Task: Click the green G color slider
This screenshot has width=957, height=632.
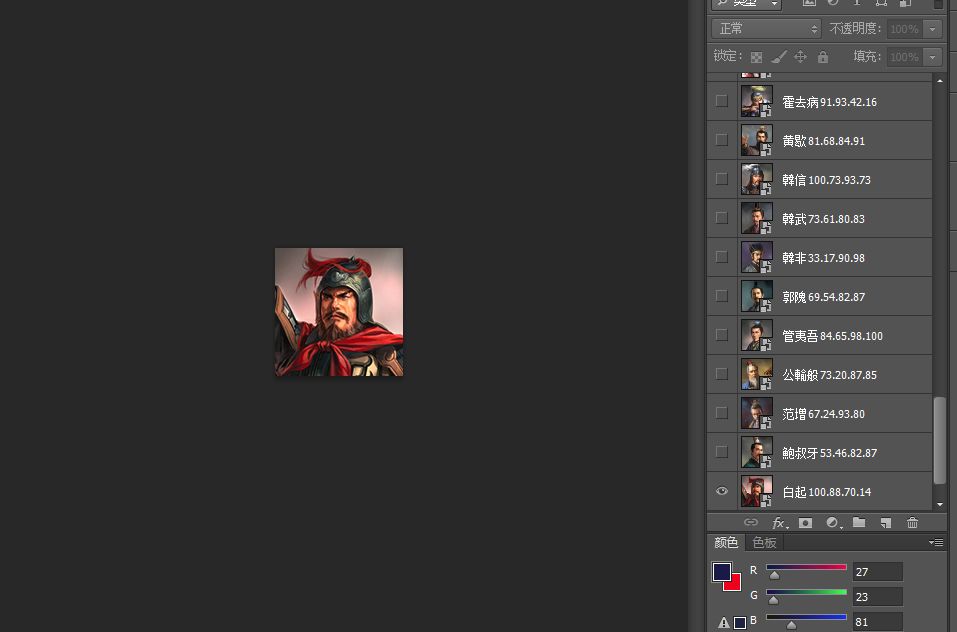Action: pos(806,592)
